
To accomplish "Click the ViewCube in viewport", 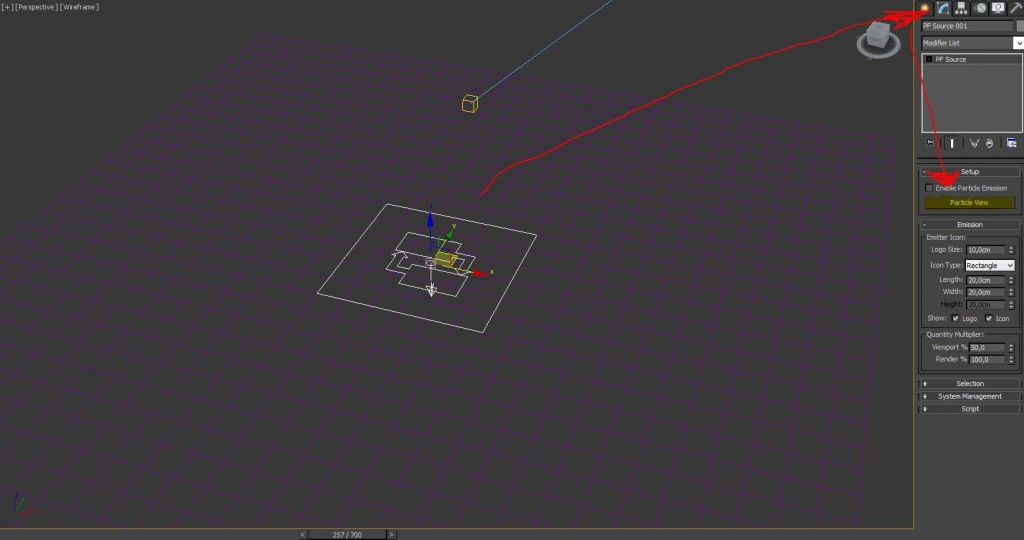I will tap(877, 38).
